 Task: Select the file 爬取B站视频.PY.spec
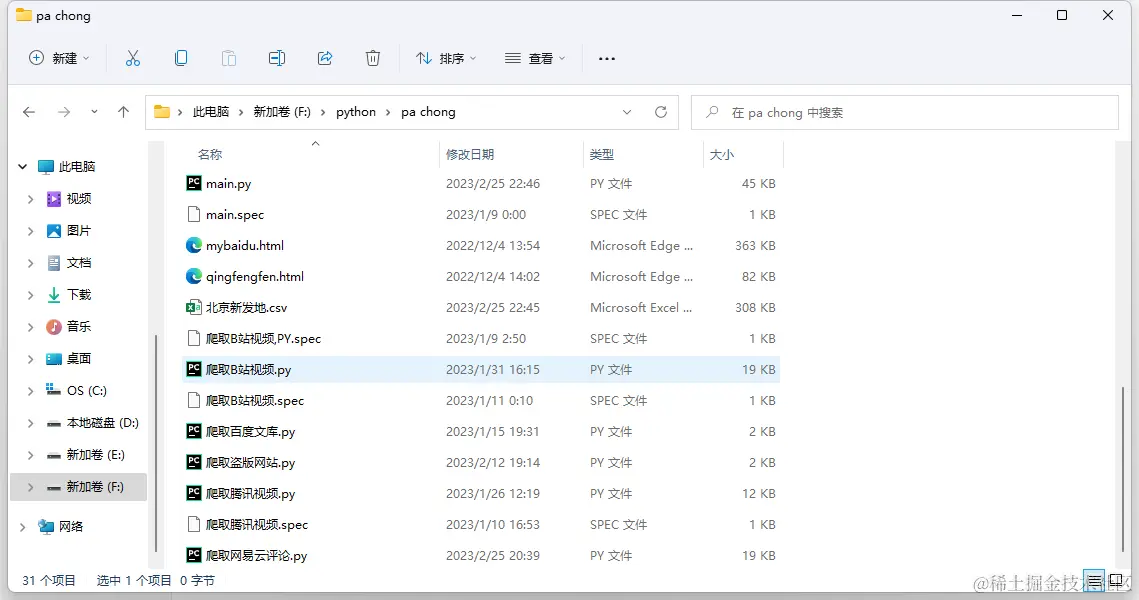480,338
